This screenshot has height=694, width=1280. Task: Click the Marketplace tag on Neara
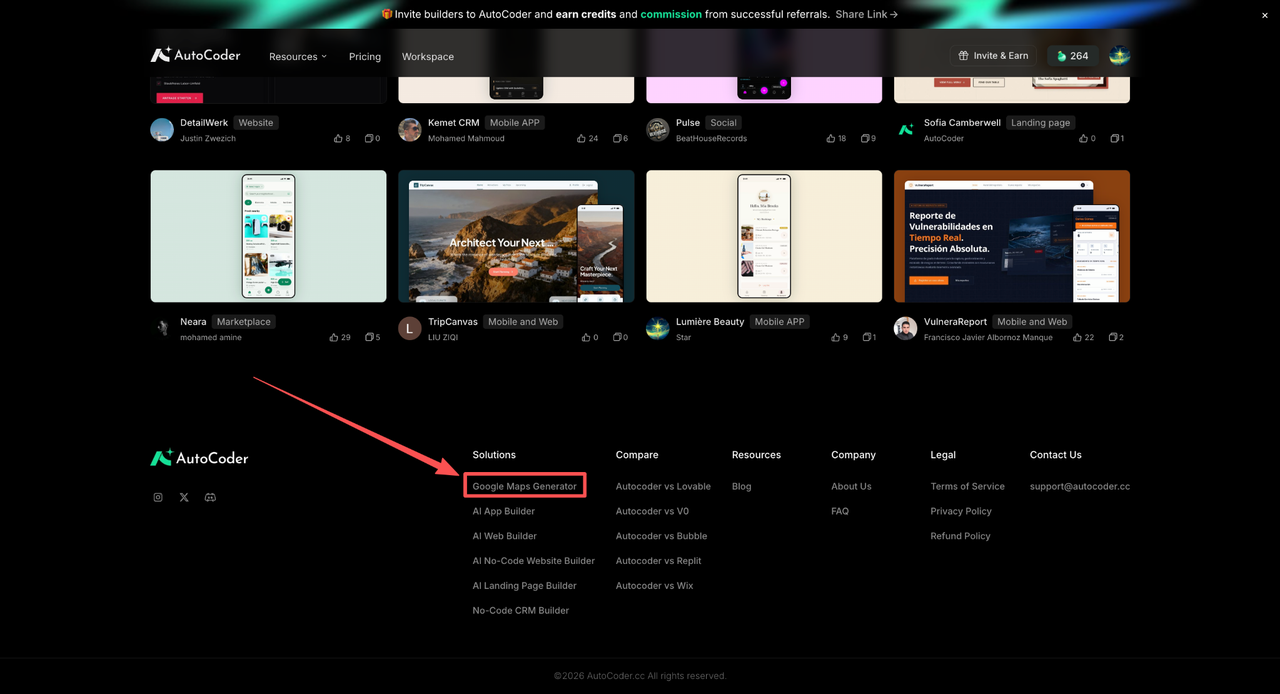coord(244,322)
